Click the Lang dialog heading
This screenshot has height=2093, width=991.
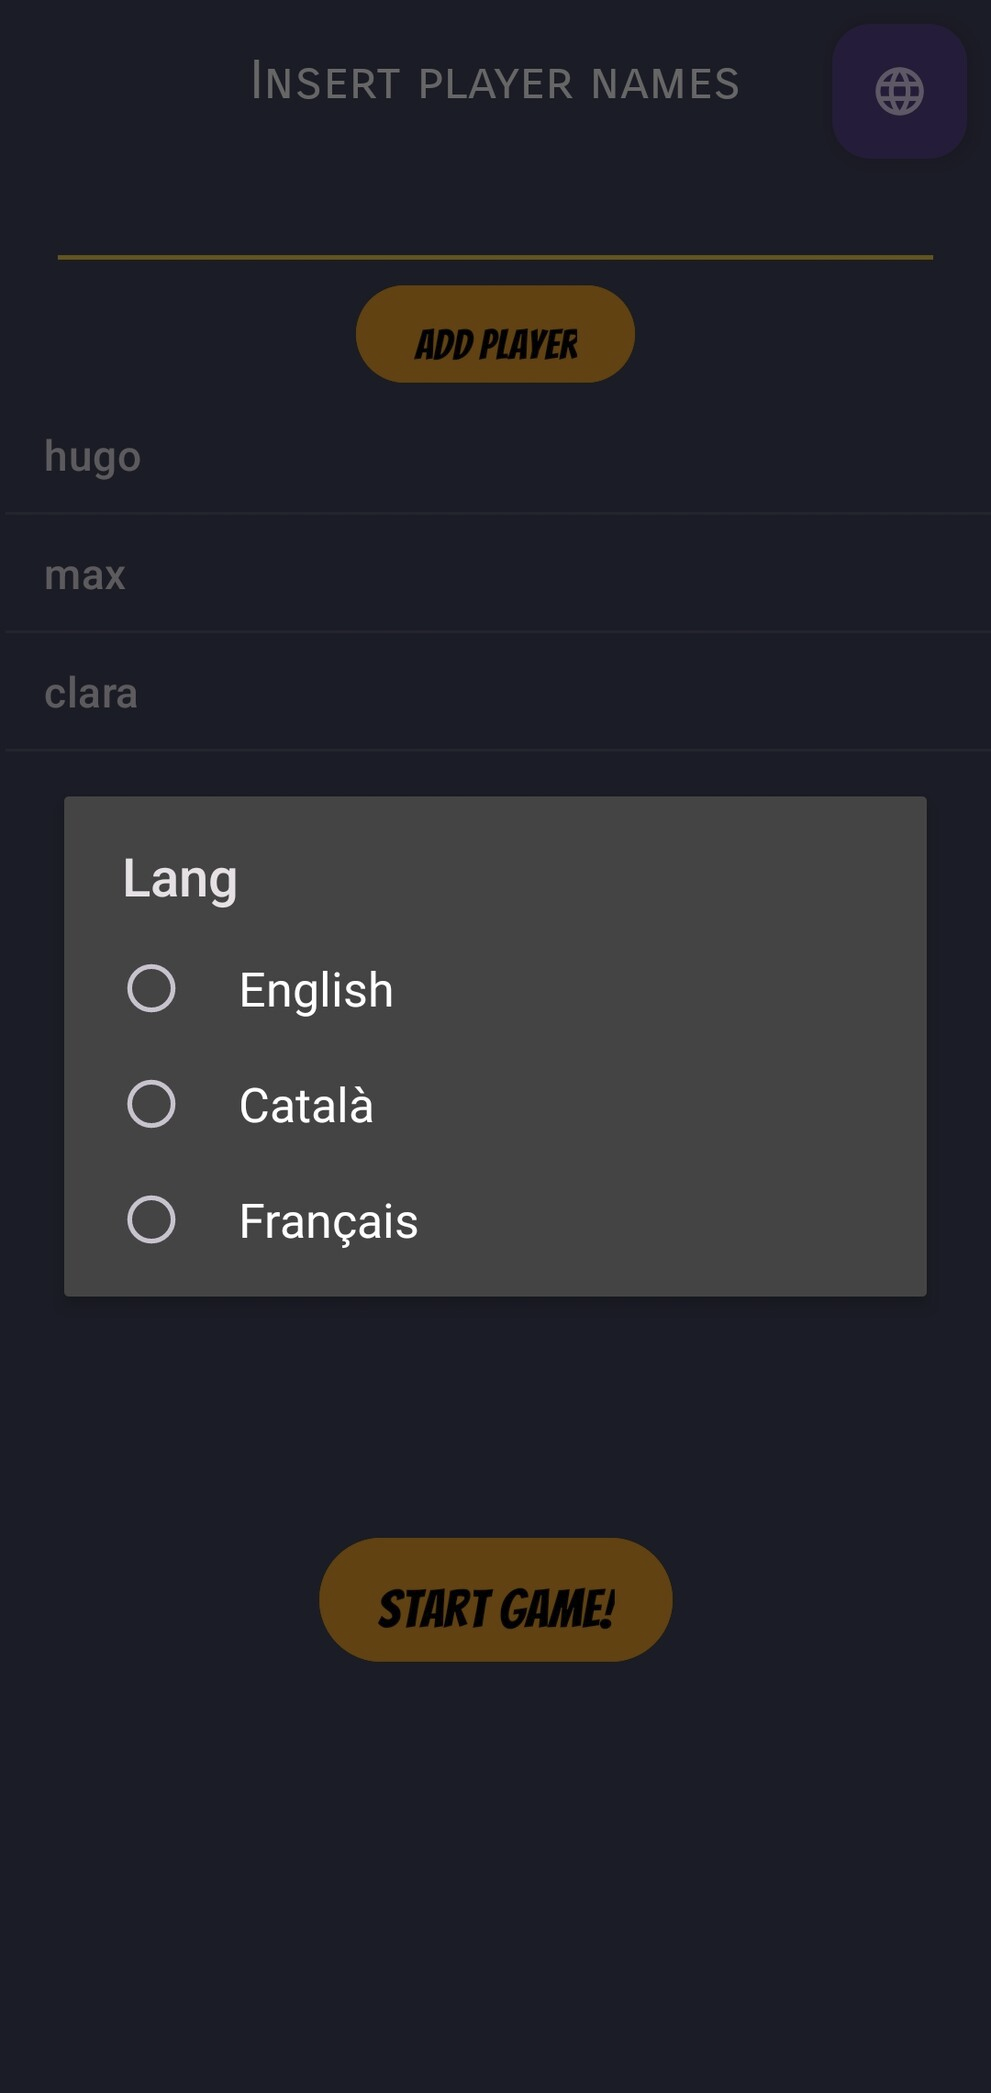[x=180, y=878]
